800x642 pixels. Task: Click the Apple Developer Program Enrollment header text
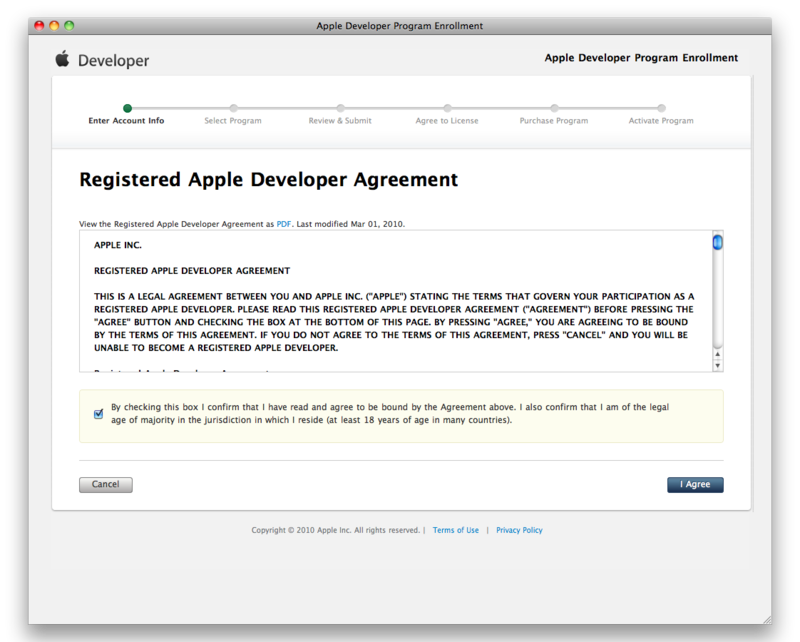coord(641,58)
